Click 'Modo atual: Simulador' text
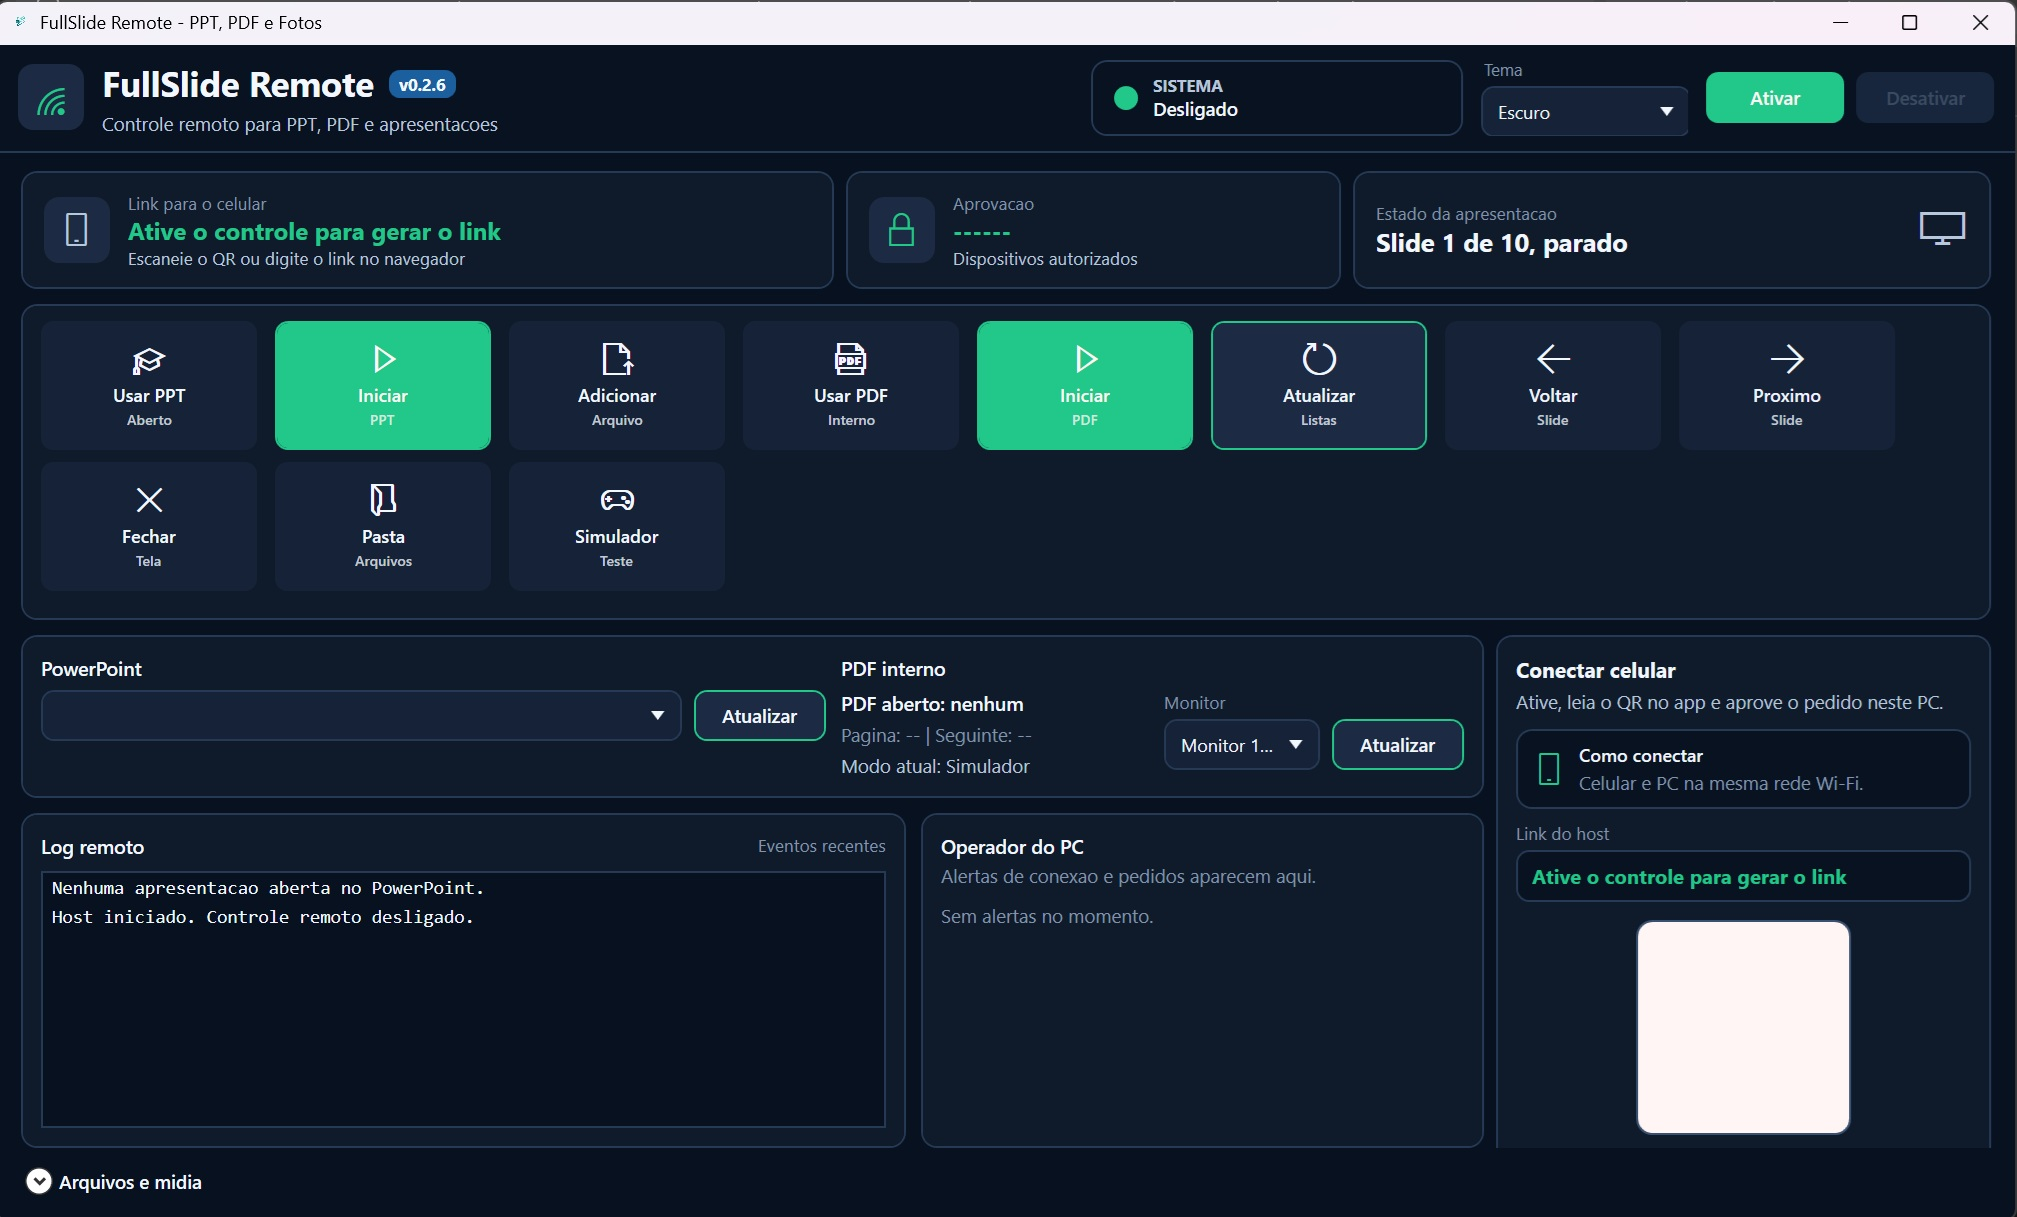2017x1217 pixels. pos(935,766)
